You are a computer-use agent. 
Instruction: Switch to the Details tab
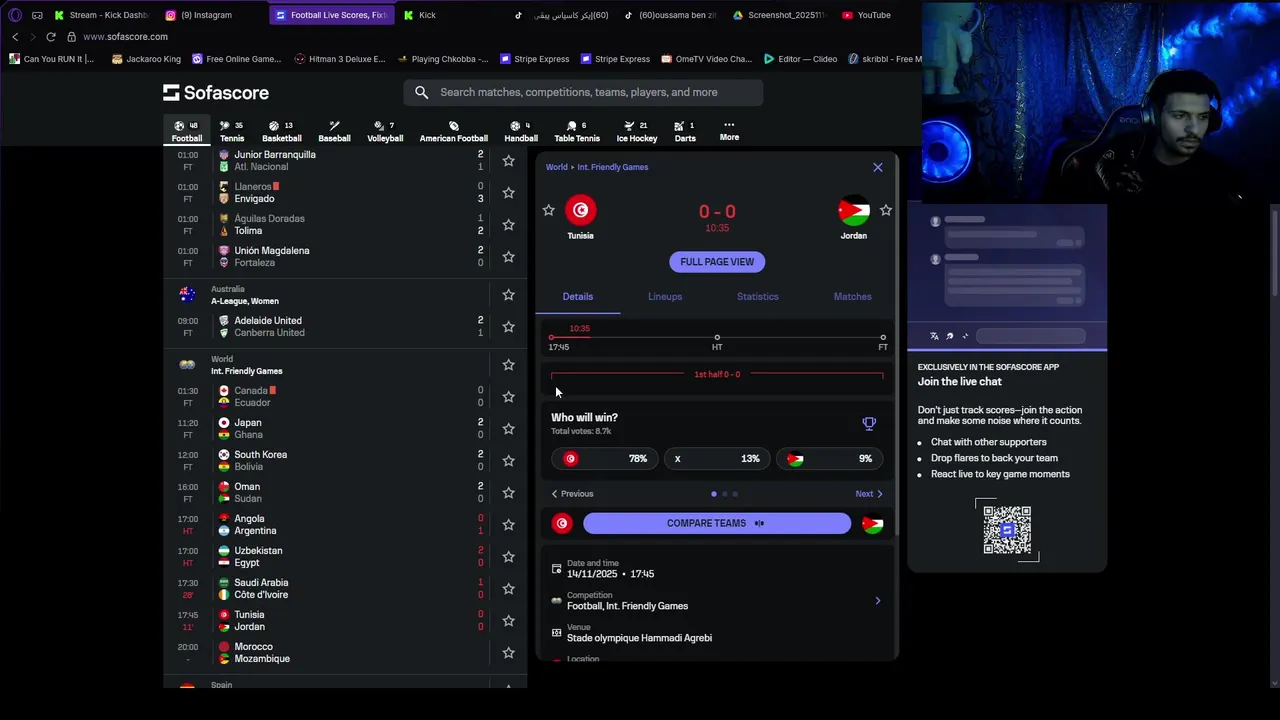(x=577, y=296)
